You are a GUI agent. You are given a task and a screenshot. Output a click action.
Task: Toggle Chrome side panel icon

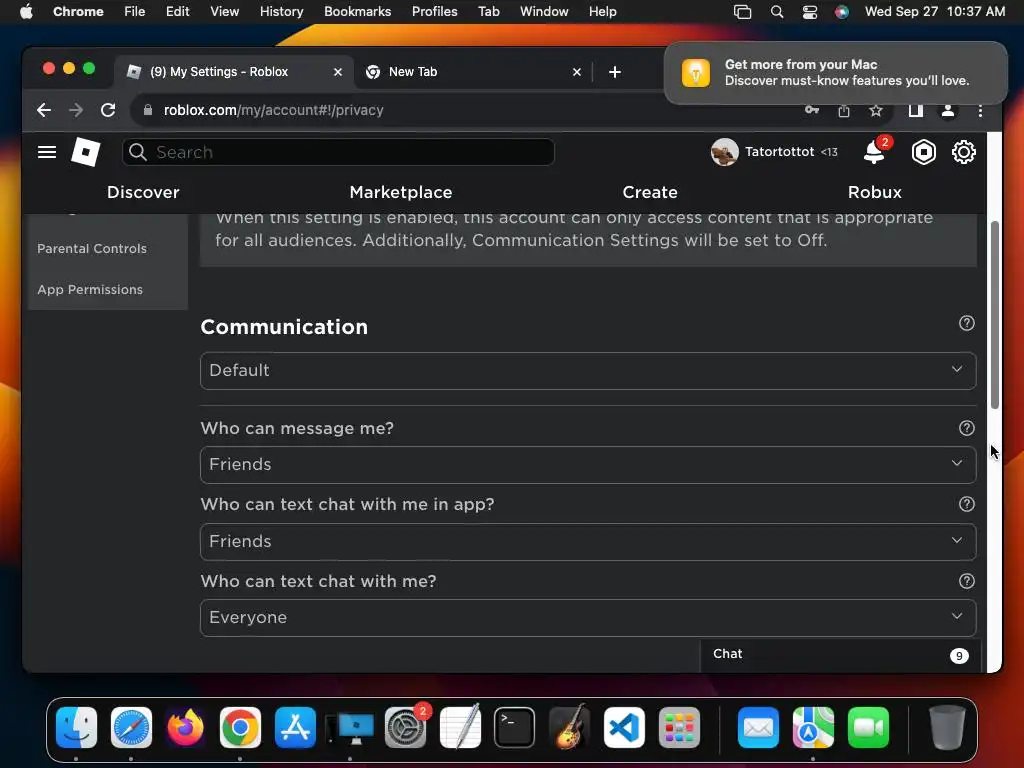pyautogui.click(x=916, y=110)
